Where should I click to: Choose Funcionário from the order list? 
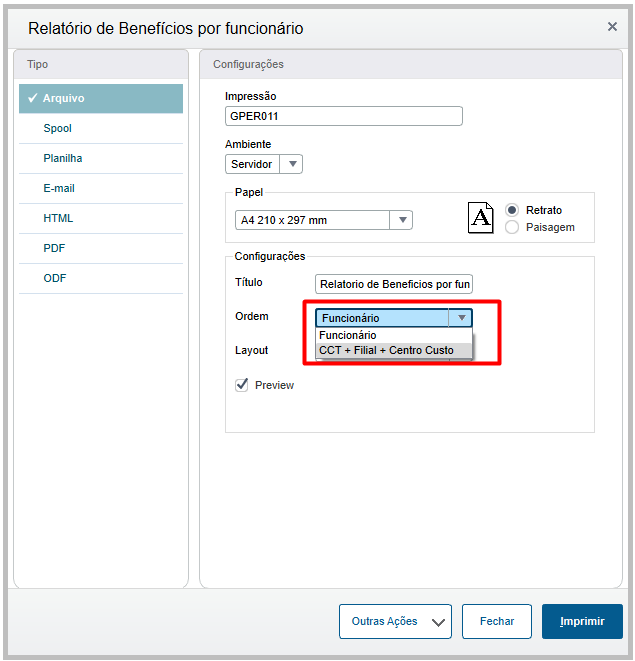tap(348, 335)
